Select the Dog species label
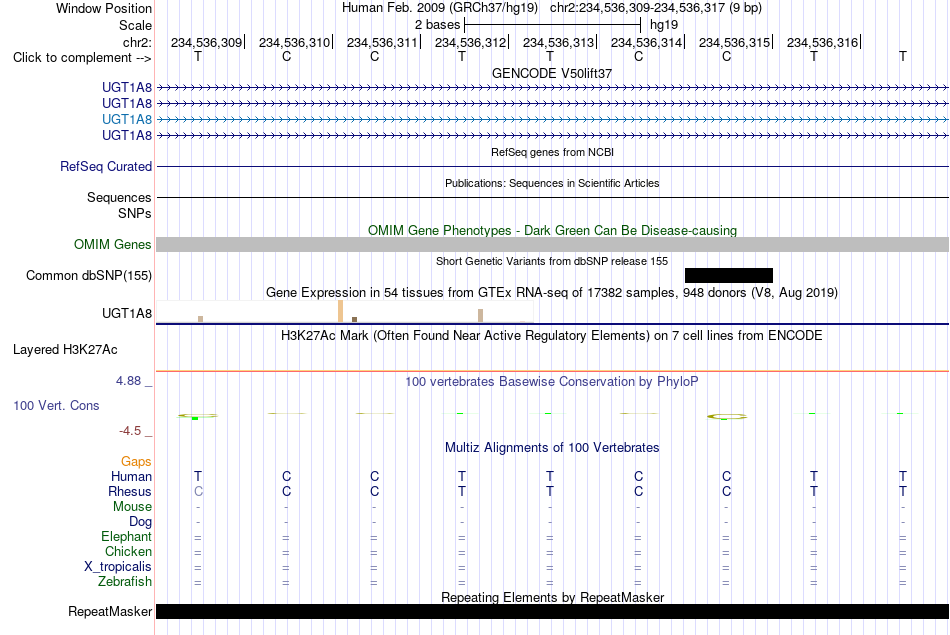The image size is (950, 635). (x=140, y=522)
